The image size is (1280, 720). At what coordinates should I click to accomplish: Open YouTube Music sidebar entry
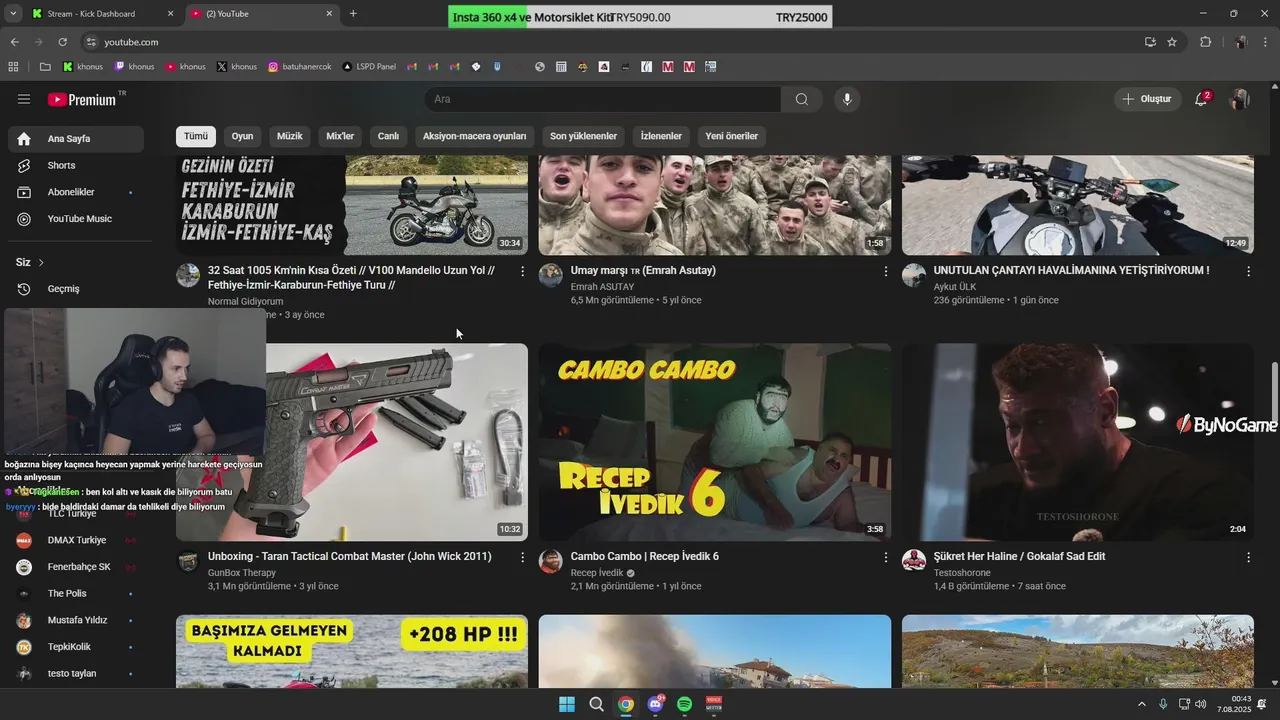click(76, 219)
